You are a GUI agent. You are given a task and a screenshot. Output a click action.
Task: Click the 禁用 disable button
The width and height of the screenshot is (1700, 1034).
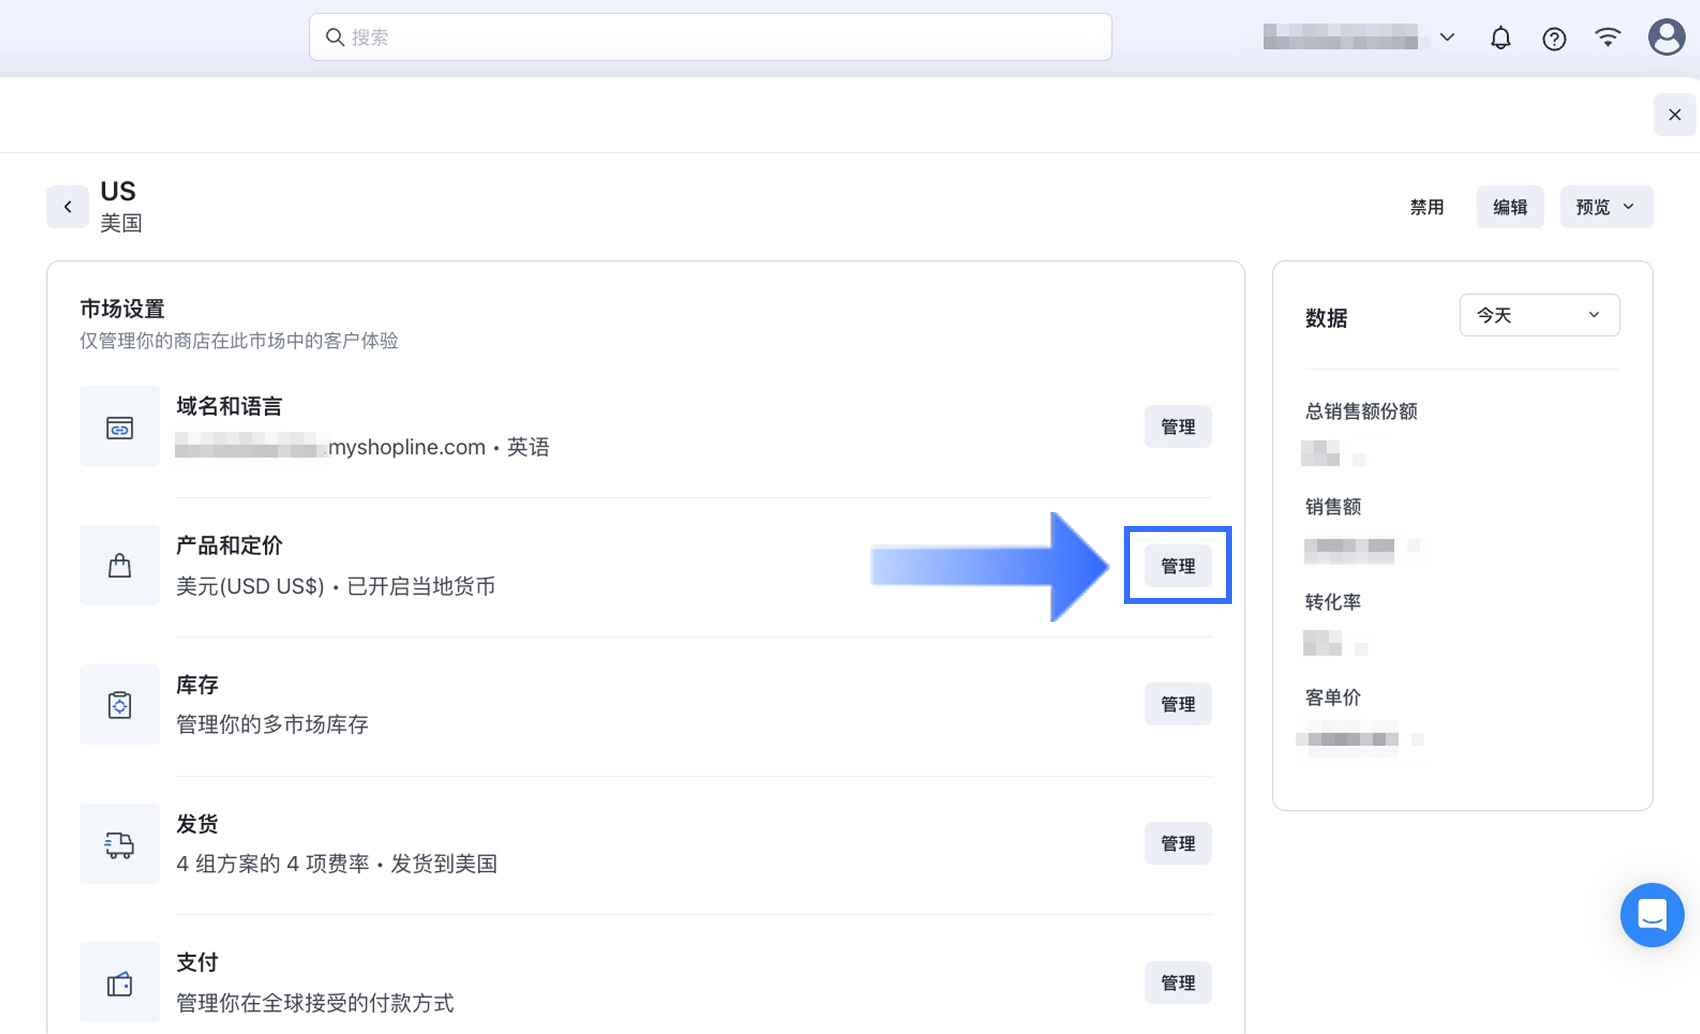point(1427,207)
